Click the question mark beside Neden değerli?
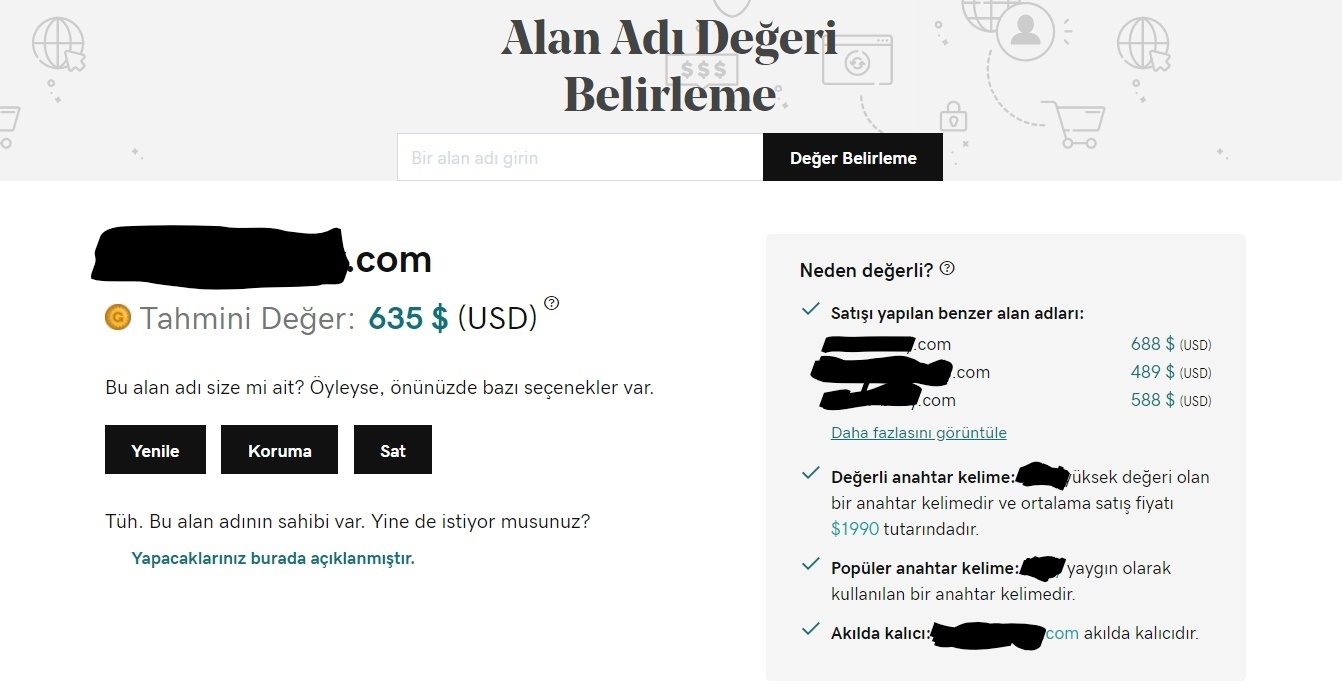 tap(947, 268)
